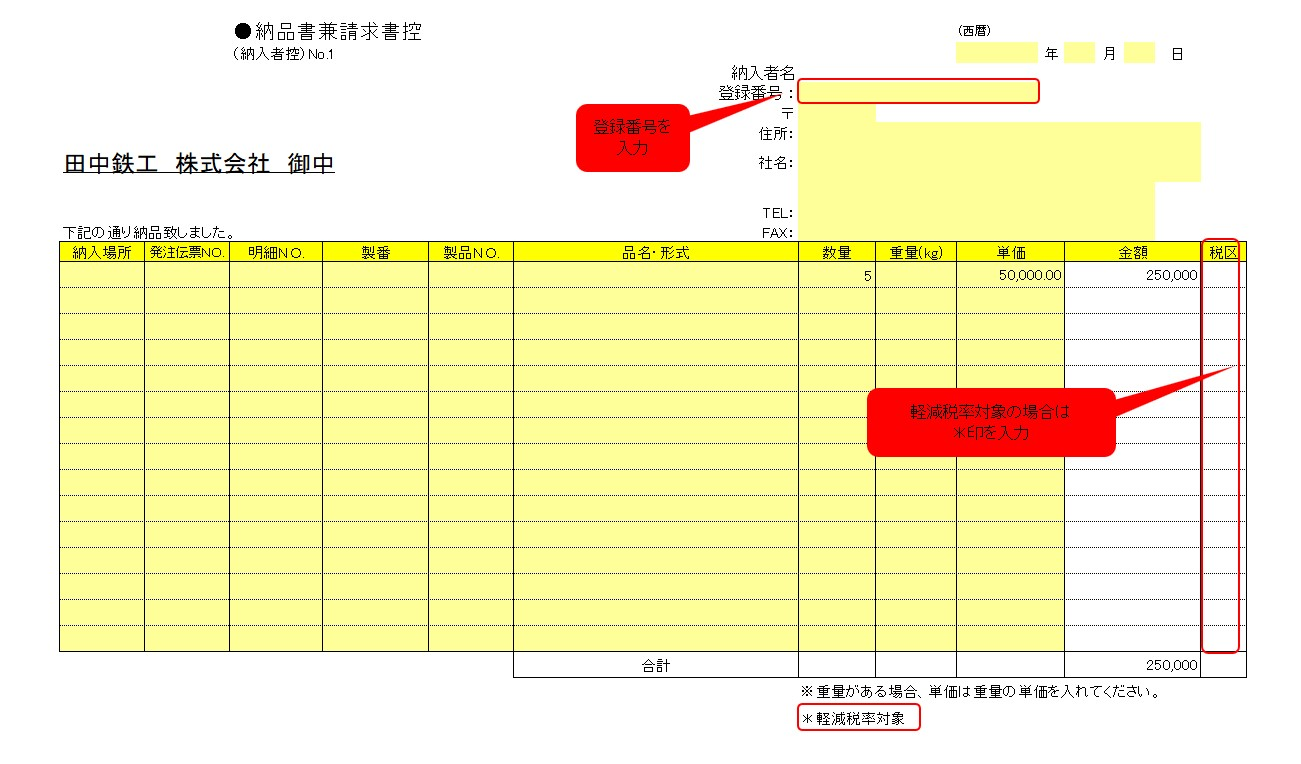Click the 住所 address field
The width and height of the screenshot is (1301, 764).
coord(998,133)
